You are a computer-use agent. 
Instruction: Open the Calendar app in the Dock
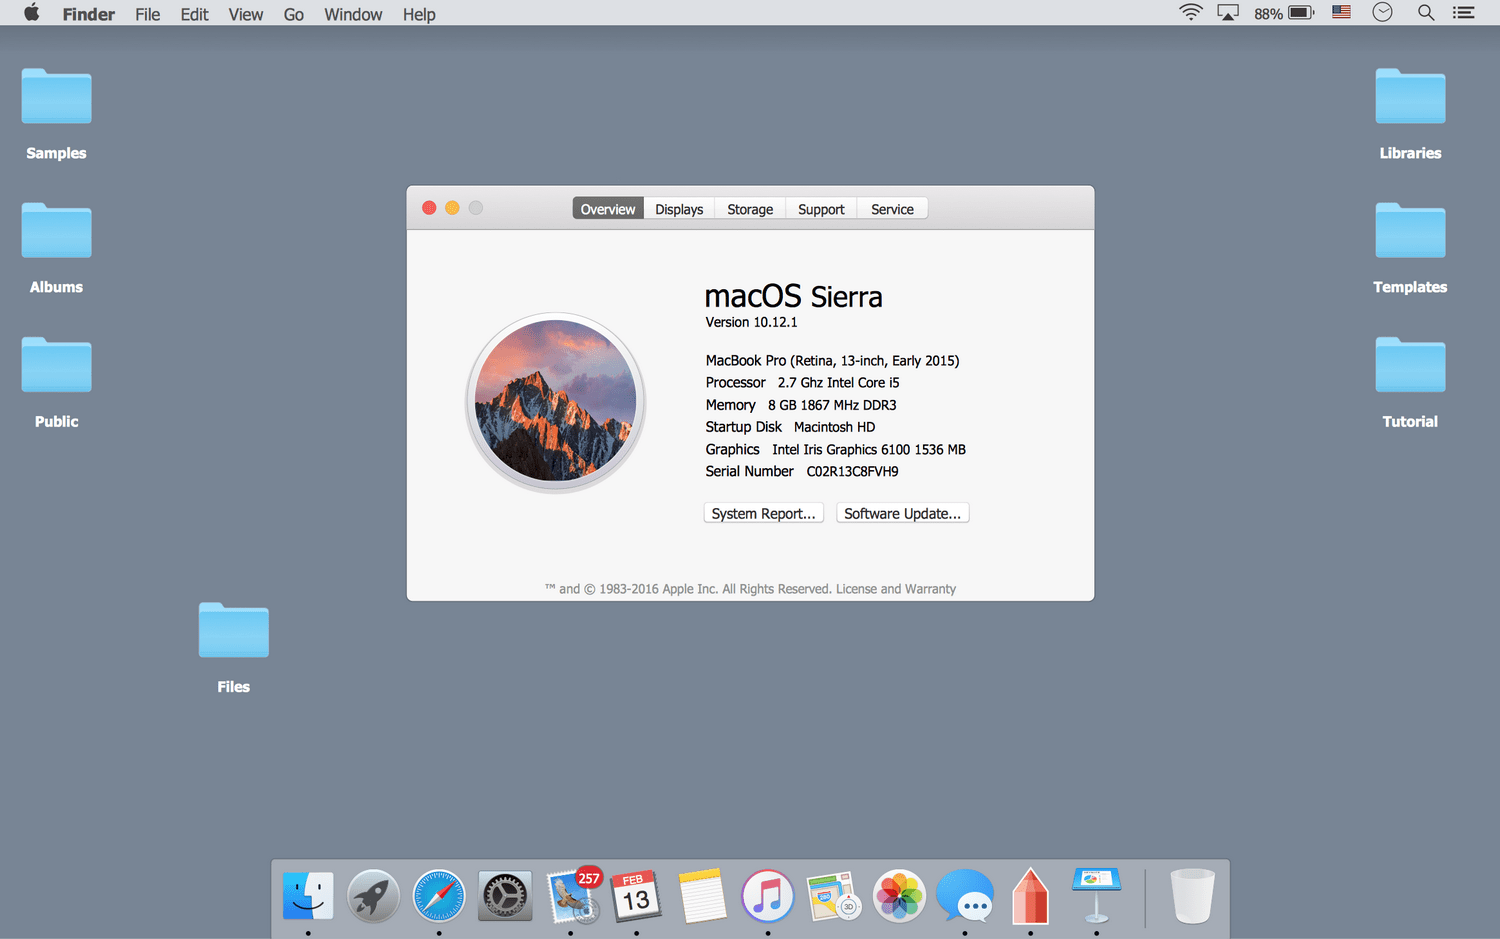tap(637, 896)
